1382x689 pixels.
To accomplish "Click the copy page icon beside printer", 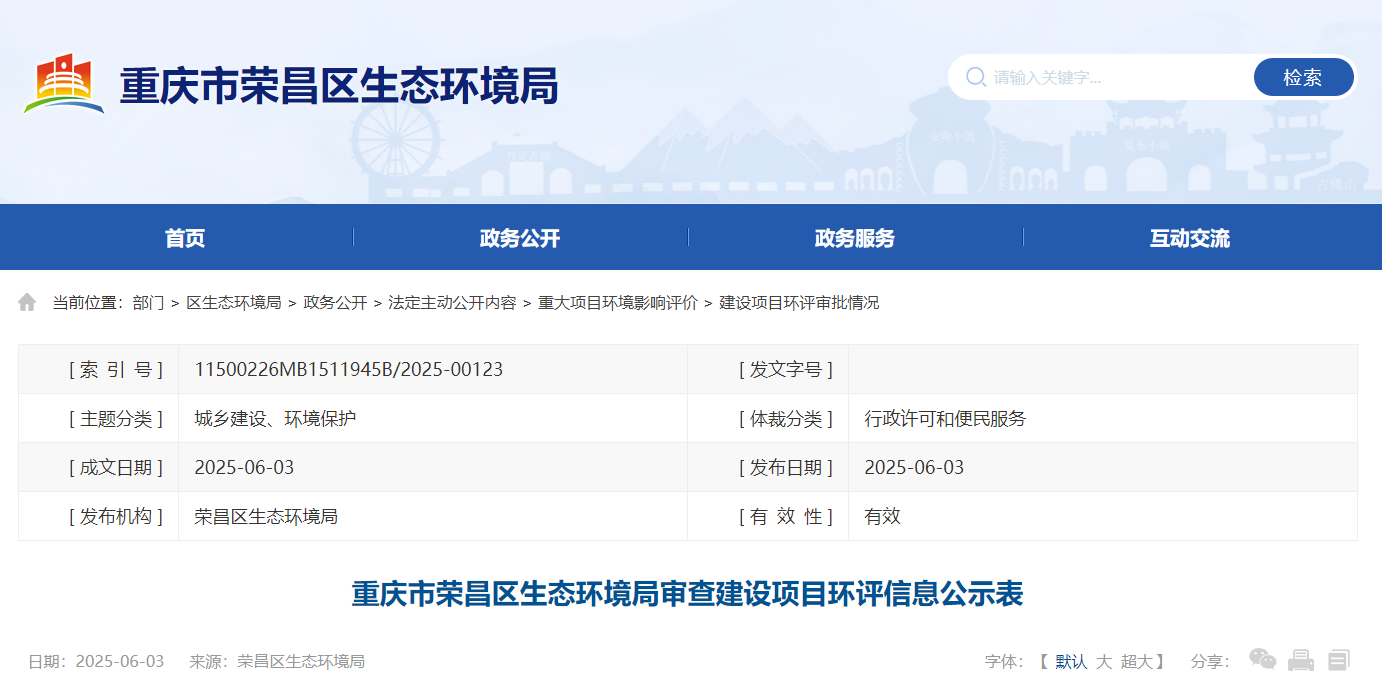I will pyautogui.click(x=1339, y=660).
